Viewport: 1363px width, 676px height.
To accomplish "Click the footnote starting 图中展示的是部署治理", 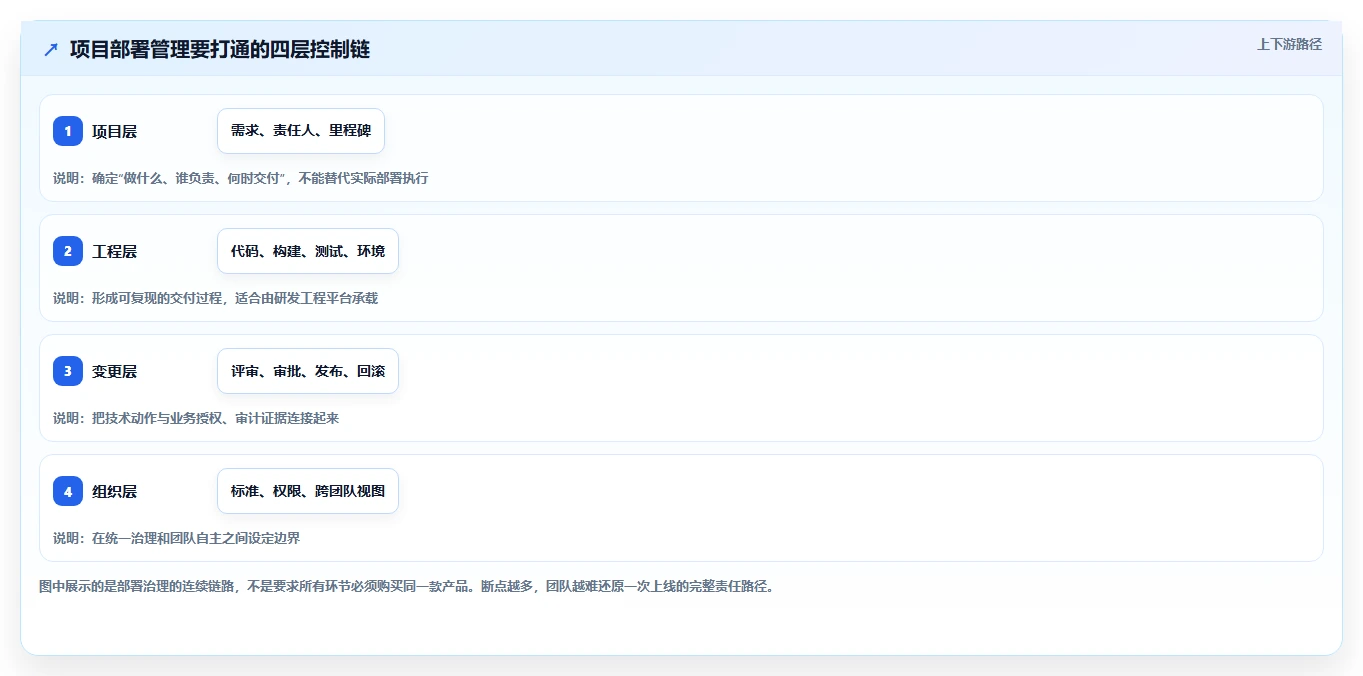I will click(406, 586).
